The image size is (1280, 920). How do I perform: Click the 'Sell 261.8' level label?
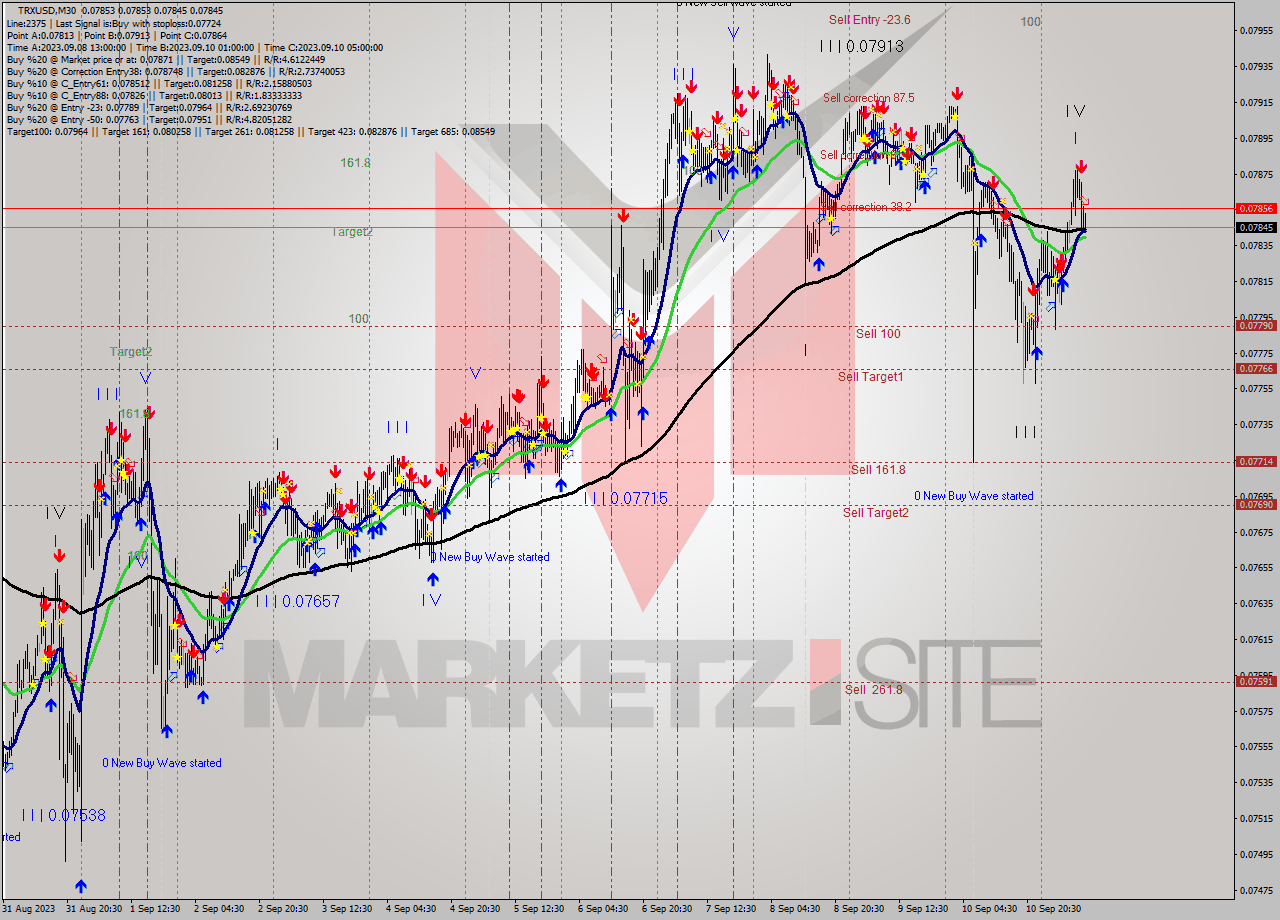click(x=873, y=689)
